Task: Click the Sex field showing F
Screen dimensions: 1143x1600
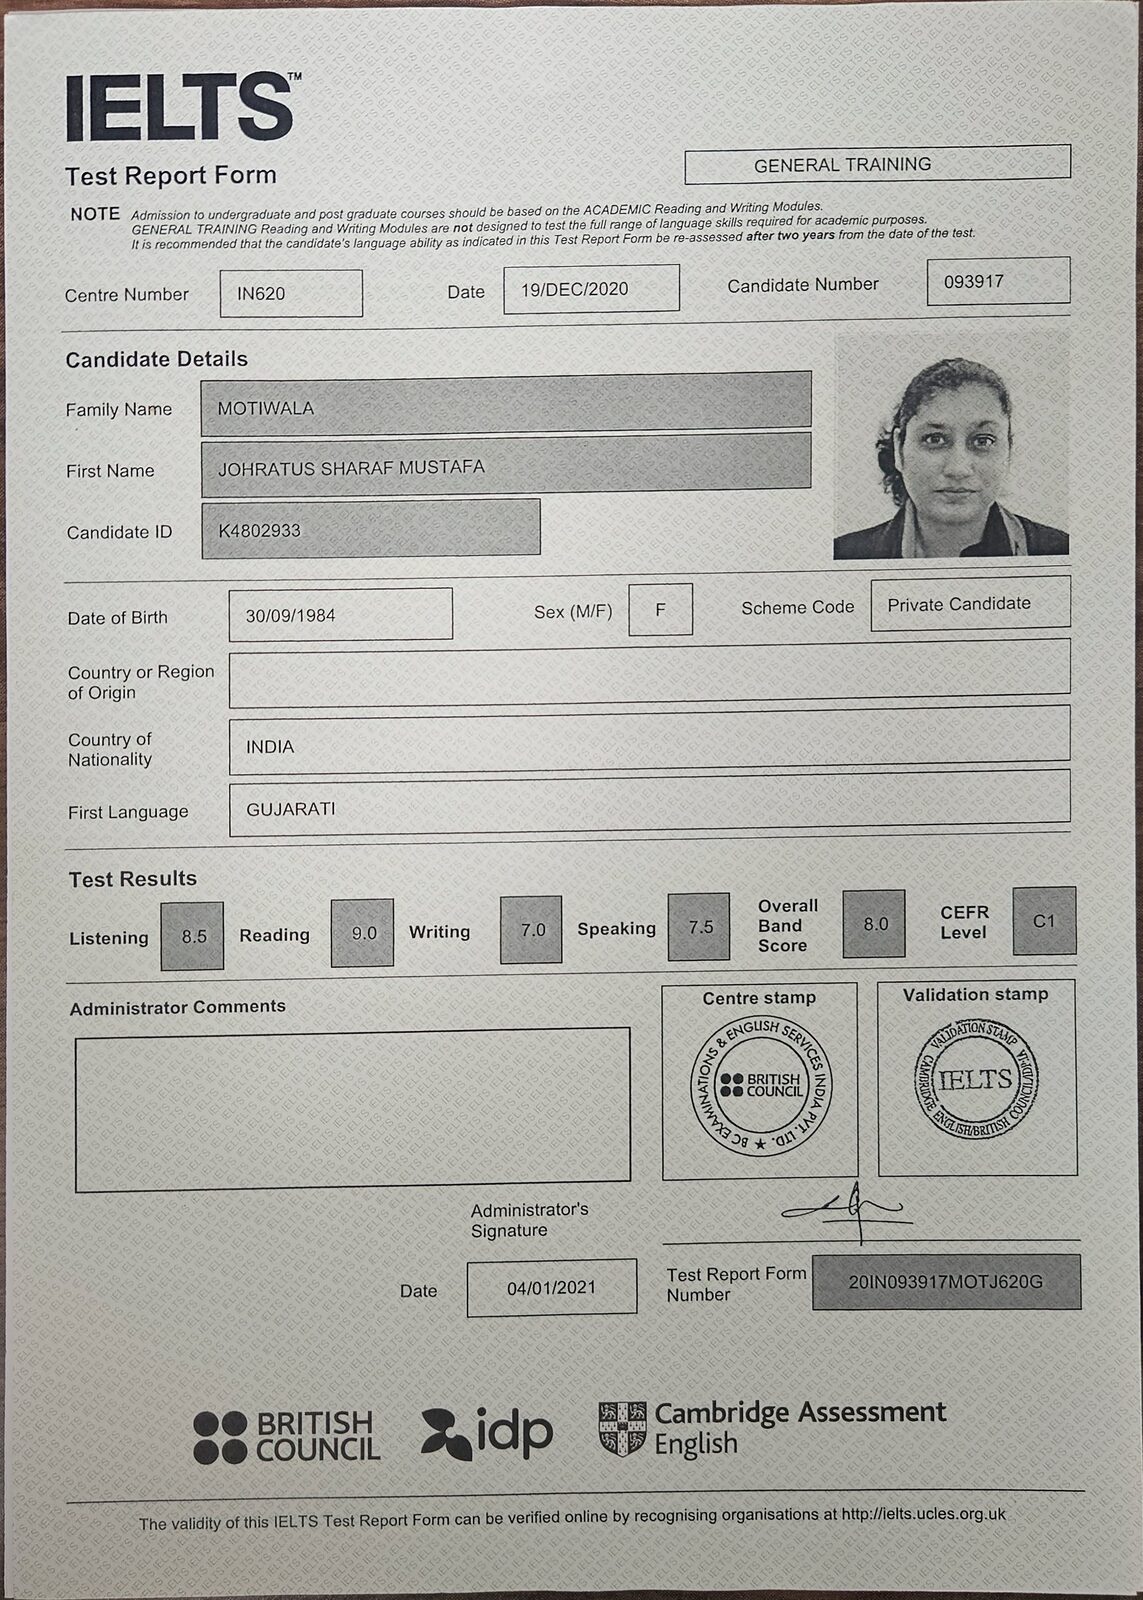Action: pyautogui.click(x=660, y=609)
